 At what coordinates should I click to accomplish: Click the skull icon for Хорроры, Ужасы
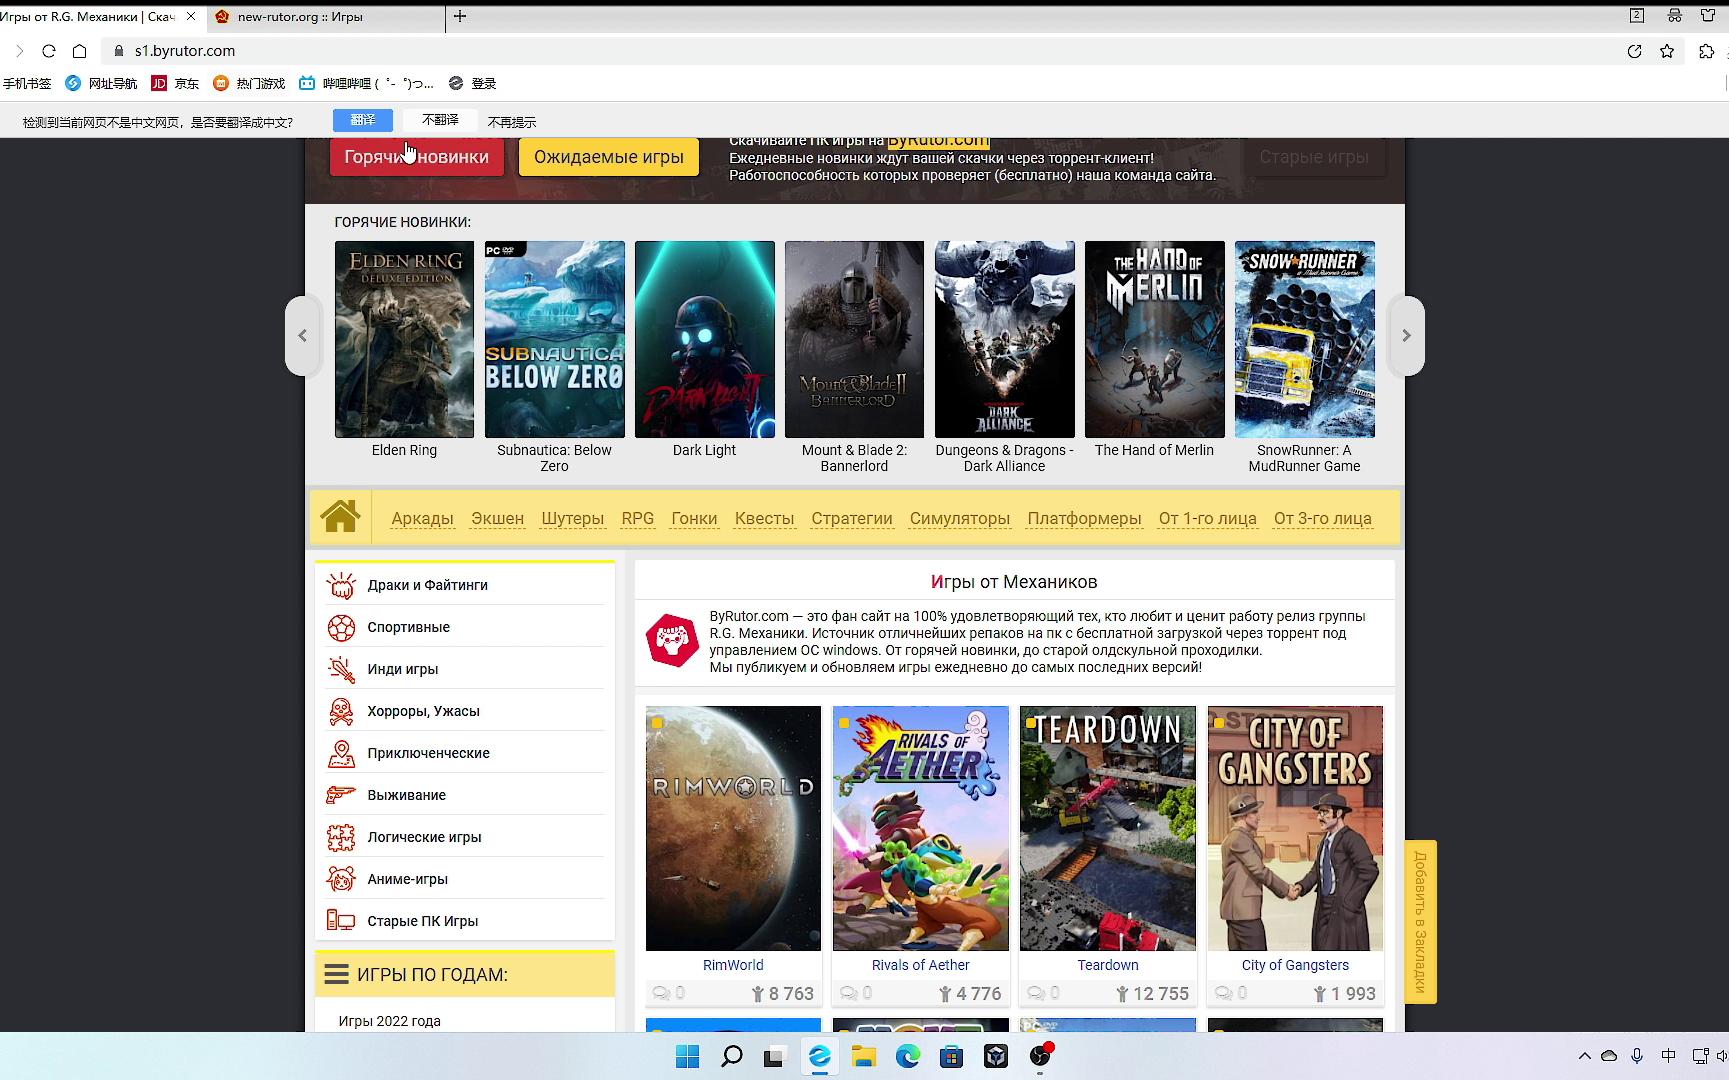[341, 711]
